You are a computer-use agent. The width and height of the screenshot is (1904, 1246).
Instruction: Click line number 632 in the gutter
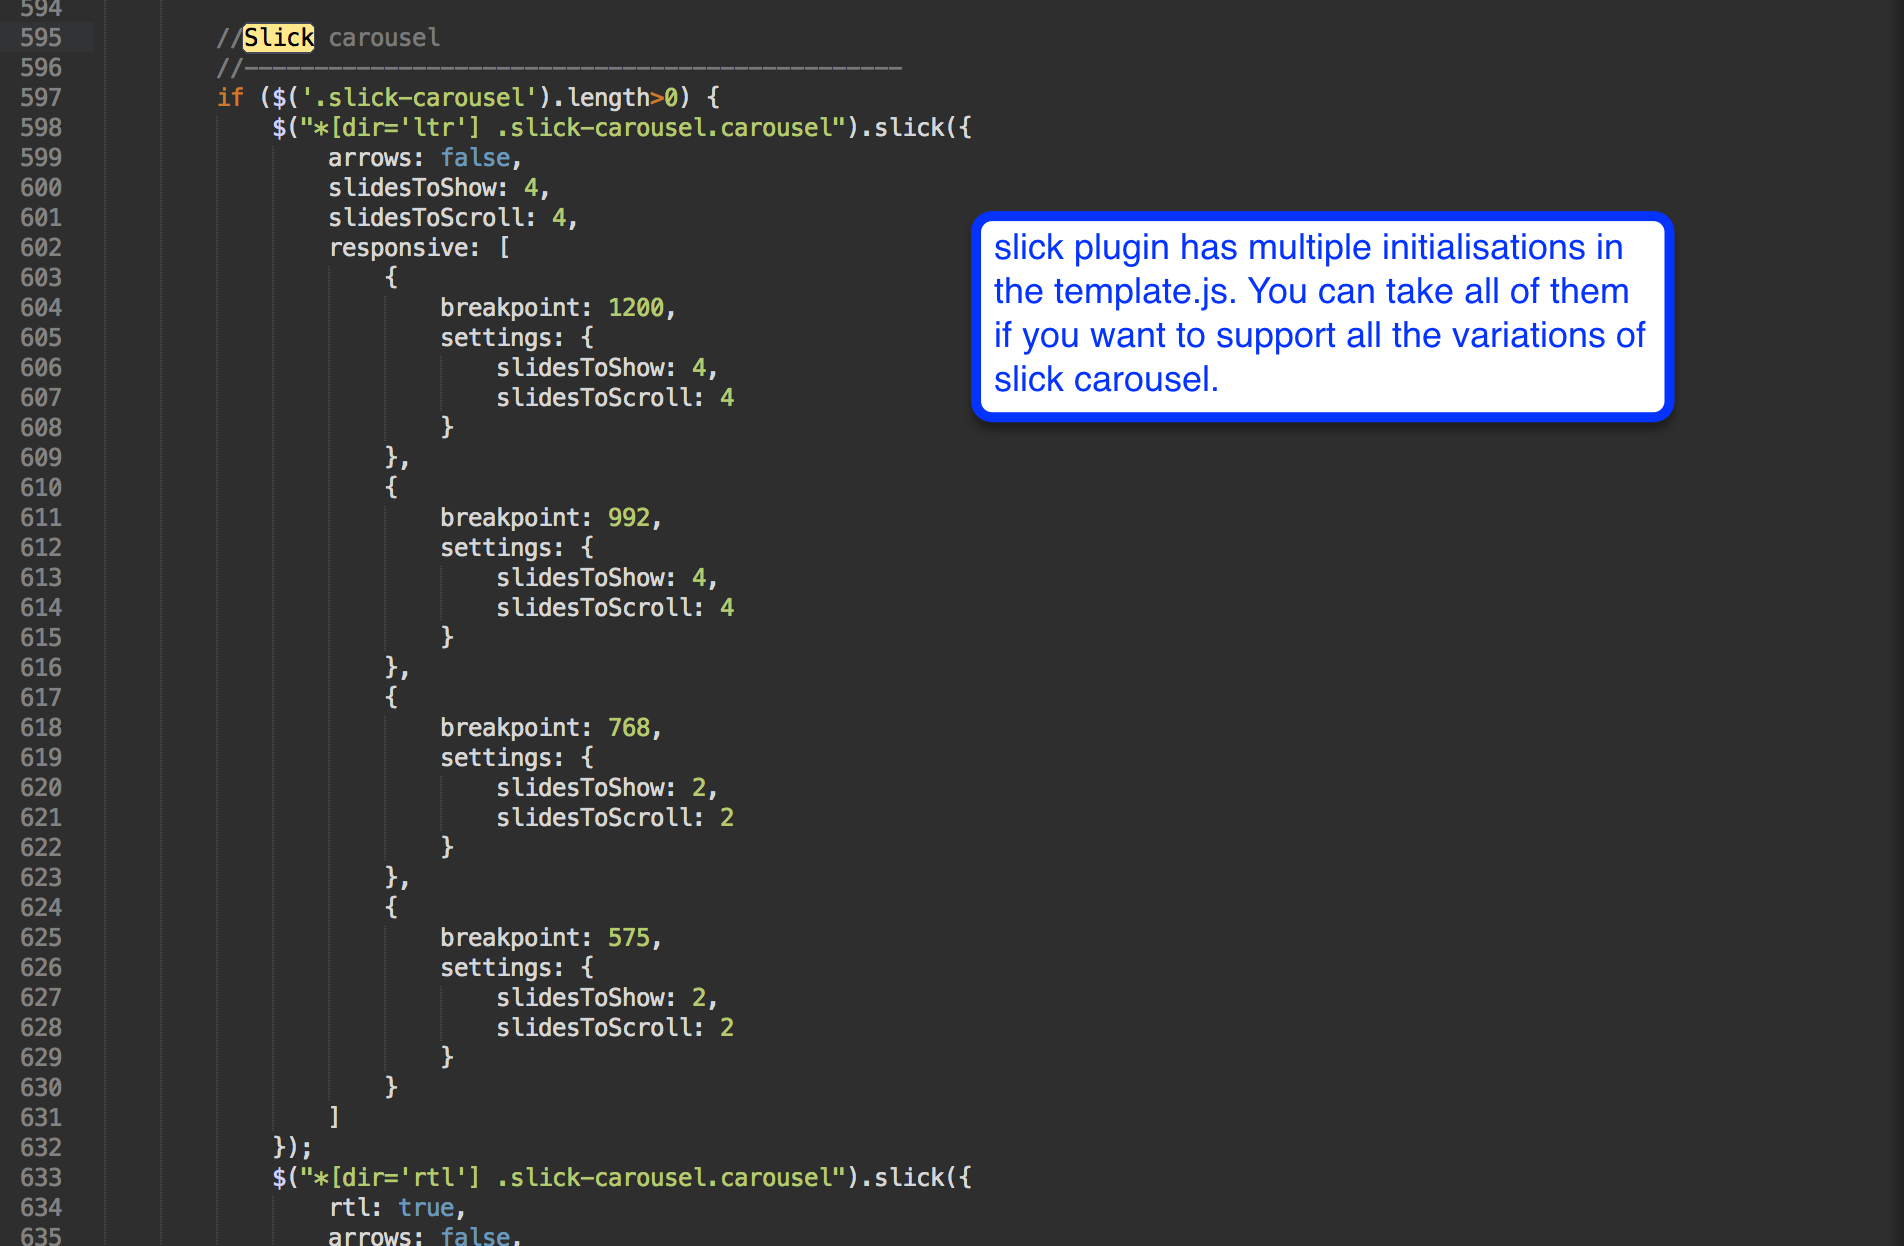coord(41,1148)
